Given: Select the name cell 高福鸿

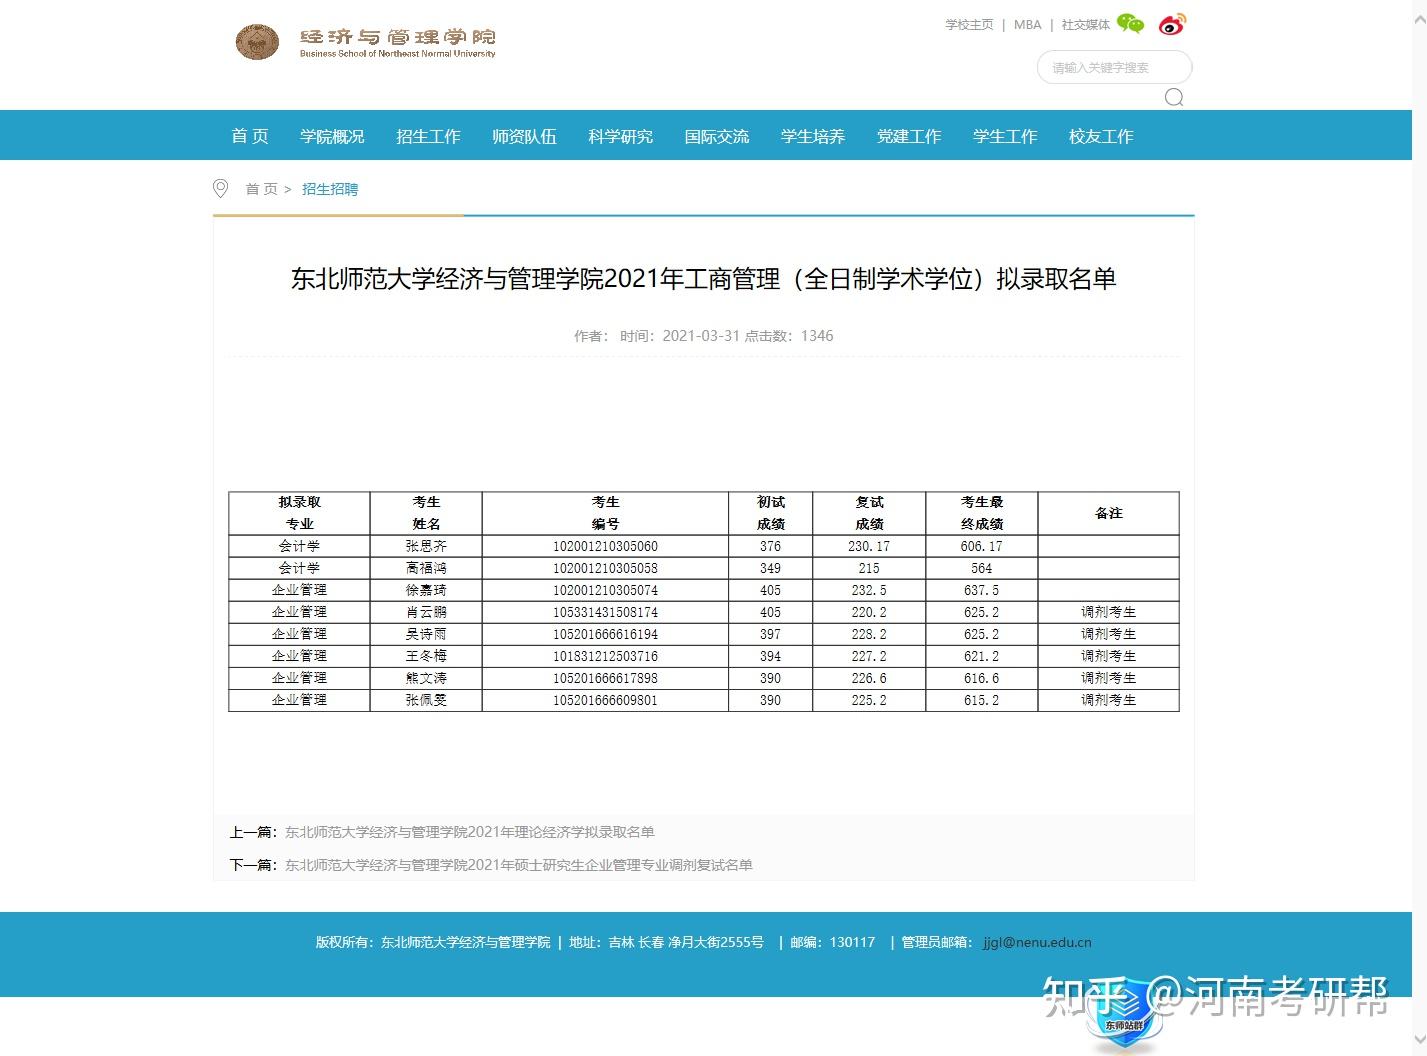Looking at the screenshot, I should (426, 568).
